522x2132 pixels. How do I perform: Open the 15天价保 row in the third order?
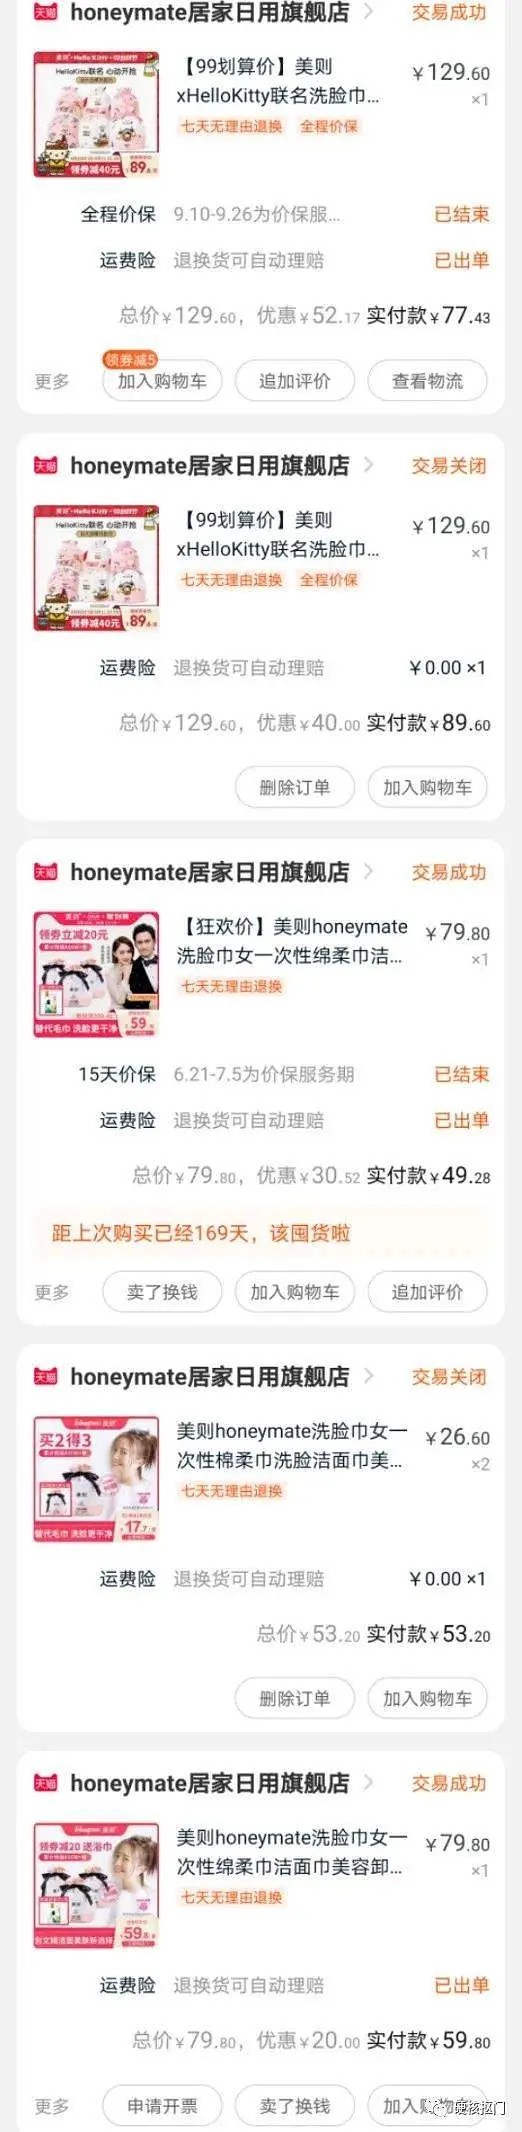285,1074
